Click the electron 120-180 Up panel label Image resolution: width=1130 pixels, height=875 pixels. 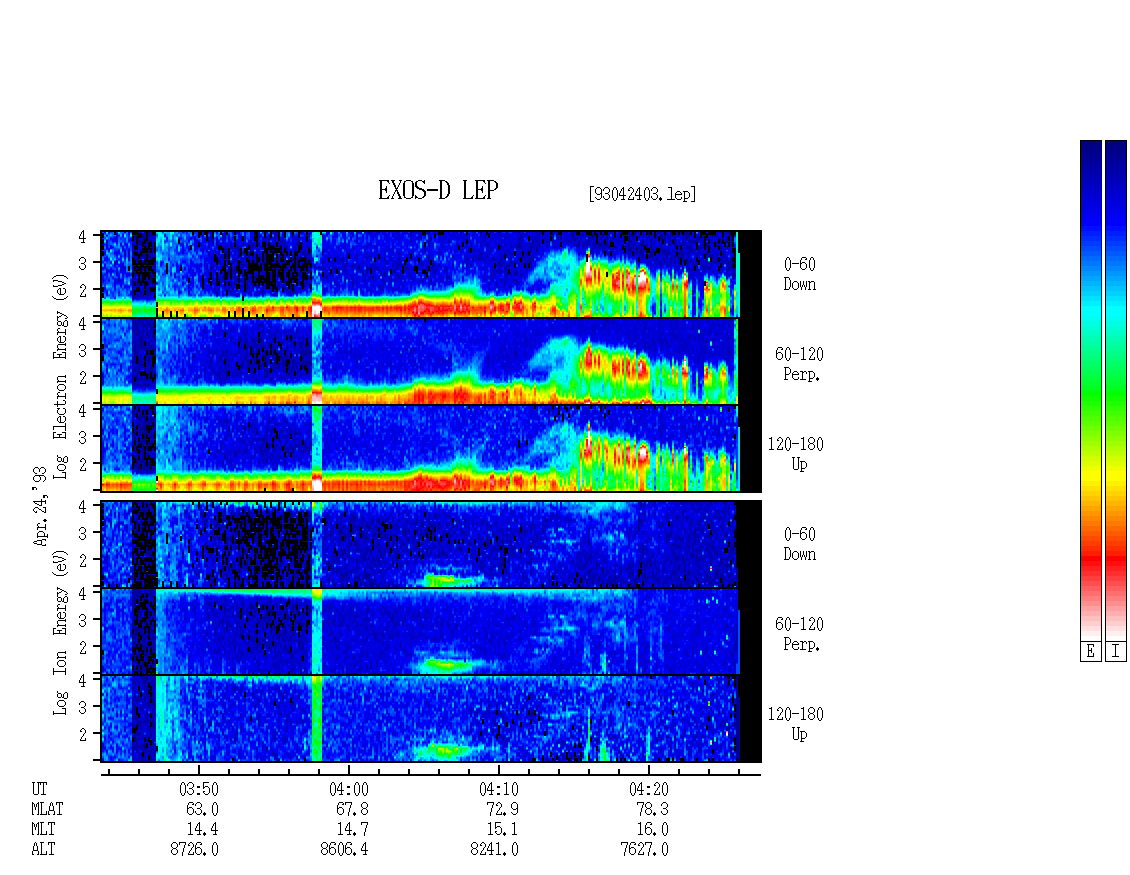796,455
